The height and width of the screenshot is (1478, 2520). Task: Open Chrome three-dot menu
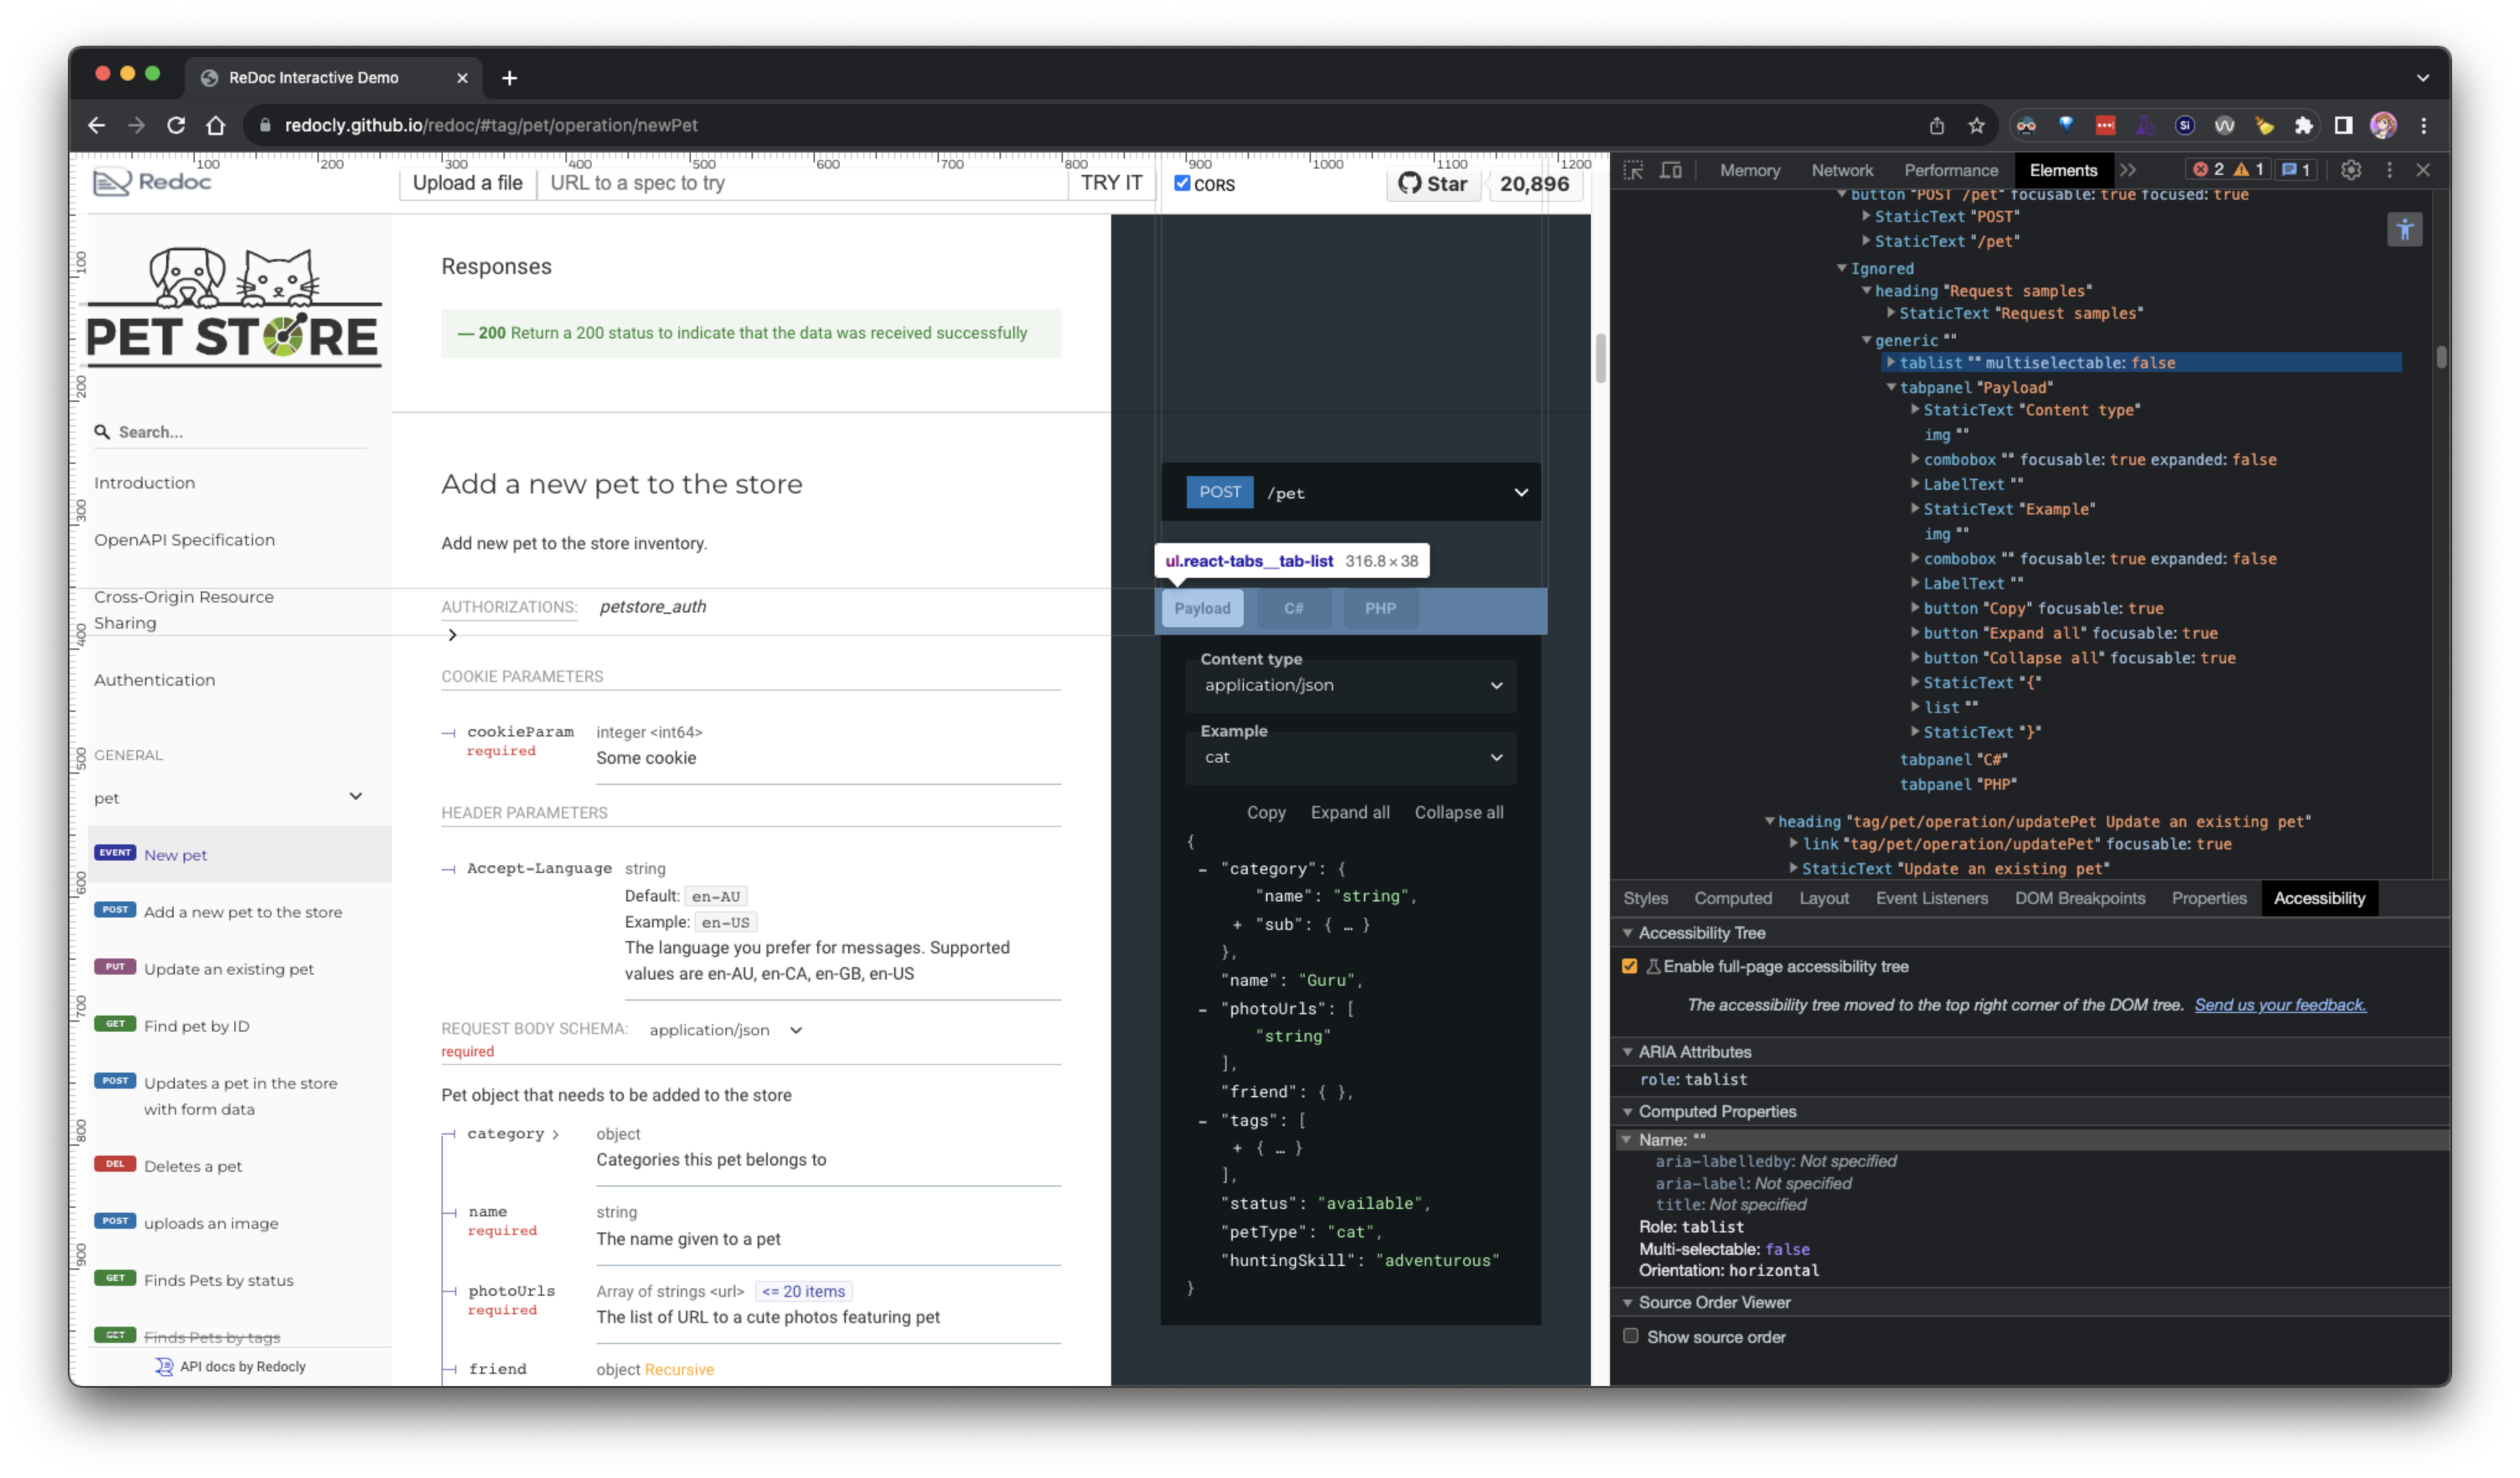[2424, 125]
